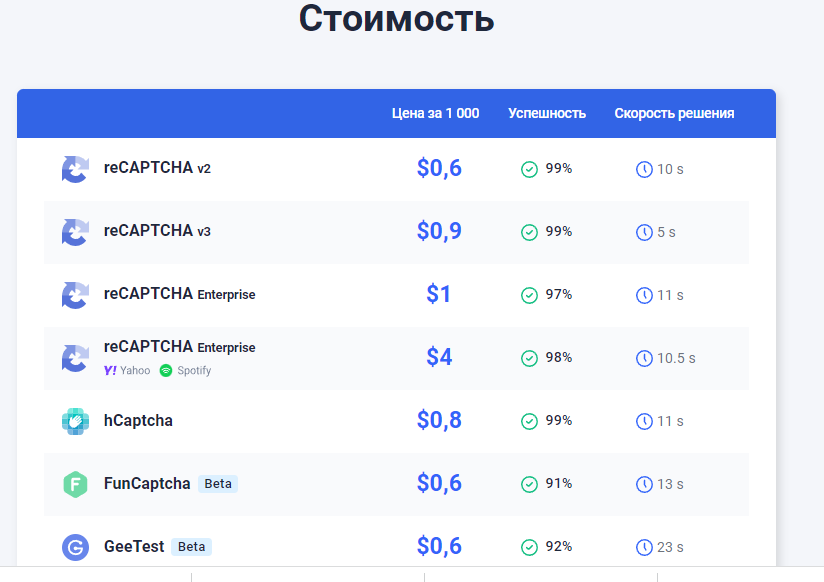Viewport: 824px width, 582px height.
Task: Click the 98% success value
Action: click(x=559, y=358)
